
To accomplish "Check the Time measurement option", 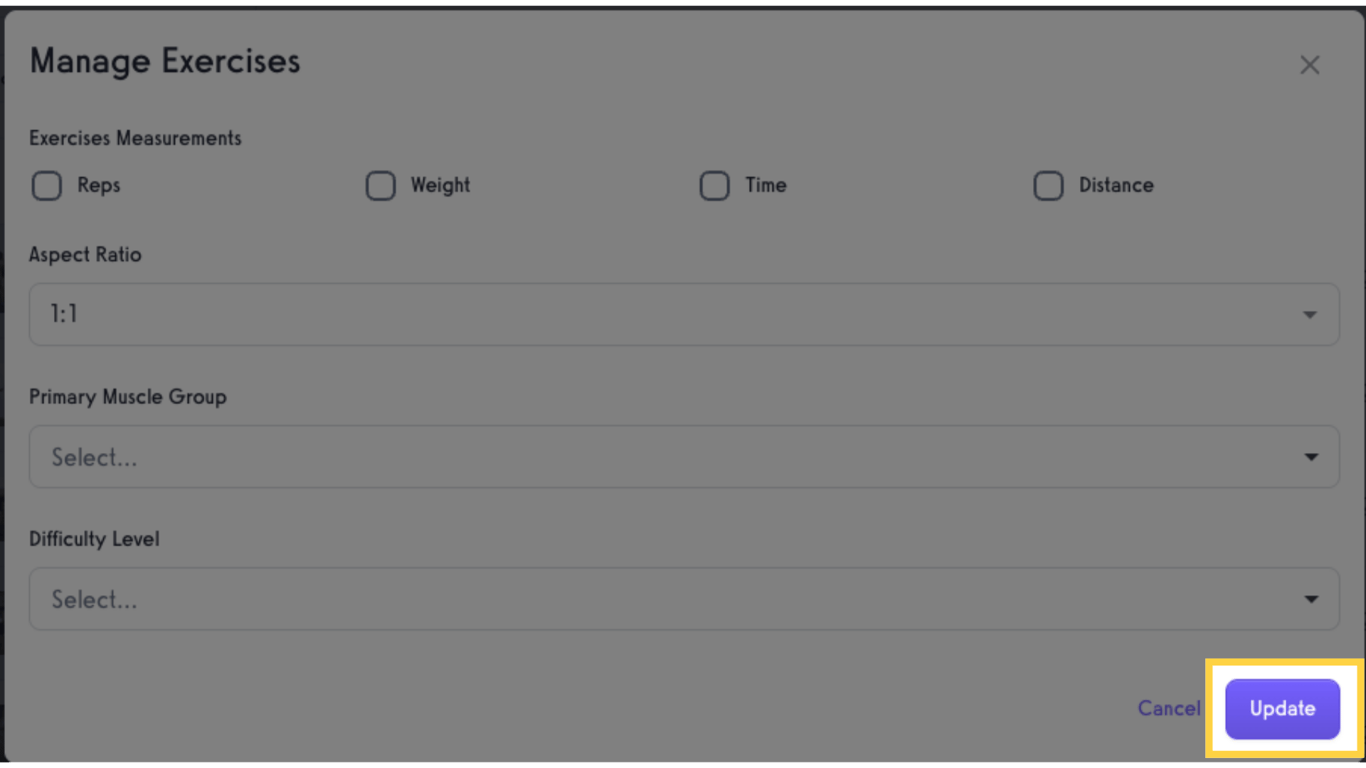I will (715, 185).
